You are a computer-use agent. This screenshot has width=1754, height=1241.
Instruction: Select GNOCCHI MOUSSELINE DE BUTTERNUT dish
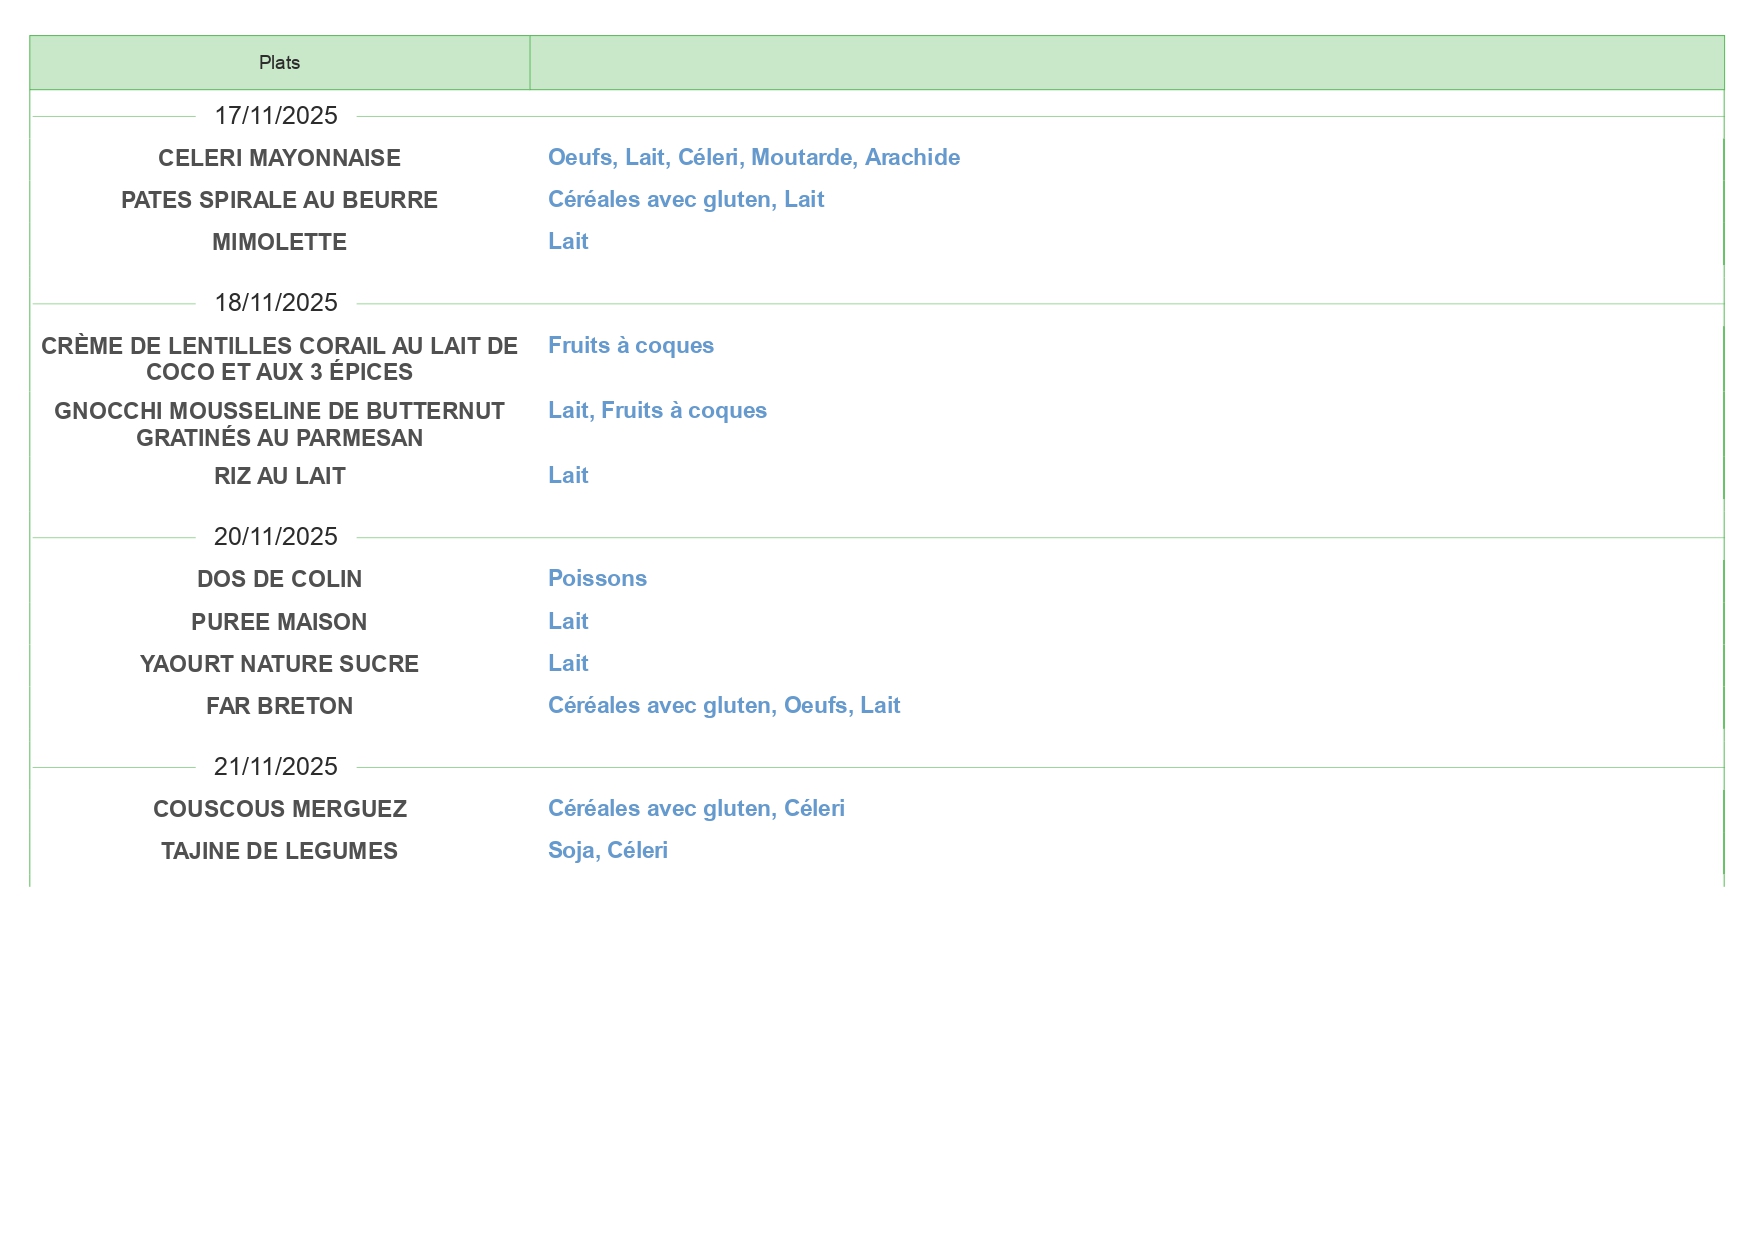pos(279,424)
